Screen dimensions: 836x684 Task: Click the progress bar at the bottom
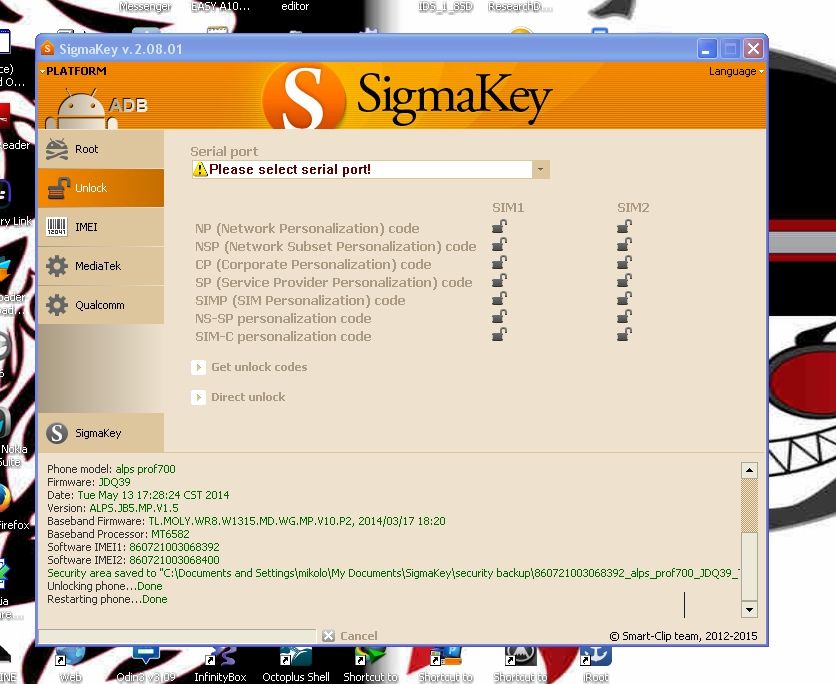click(x=177, y=635)
